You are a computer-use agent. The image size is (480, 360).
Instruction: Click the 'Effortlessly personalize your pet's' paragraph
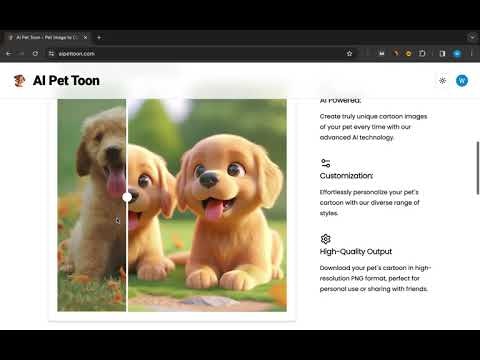click(369, 202)
